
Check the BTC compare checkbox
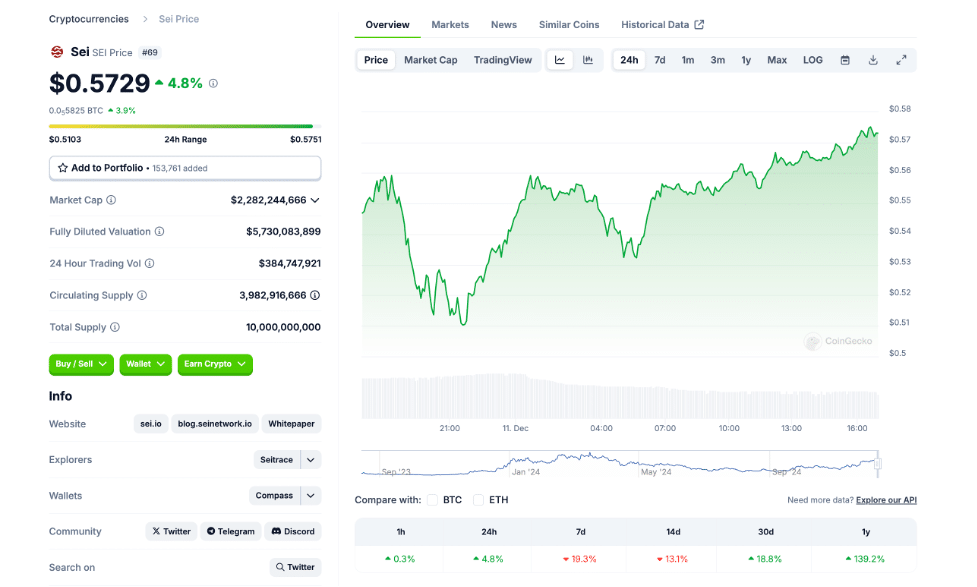[432, 500]
